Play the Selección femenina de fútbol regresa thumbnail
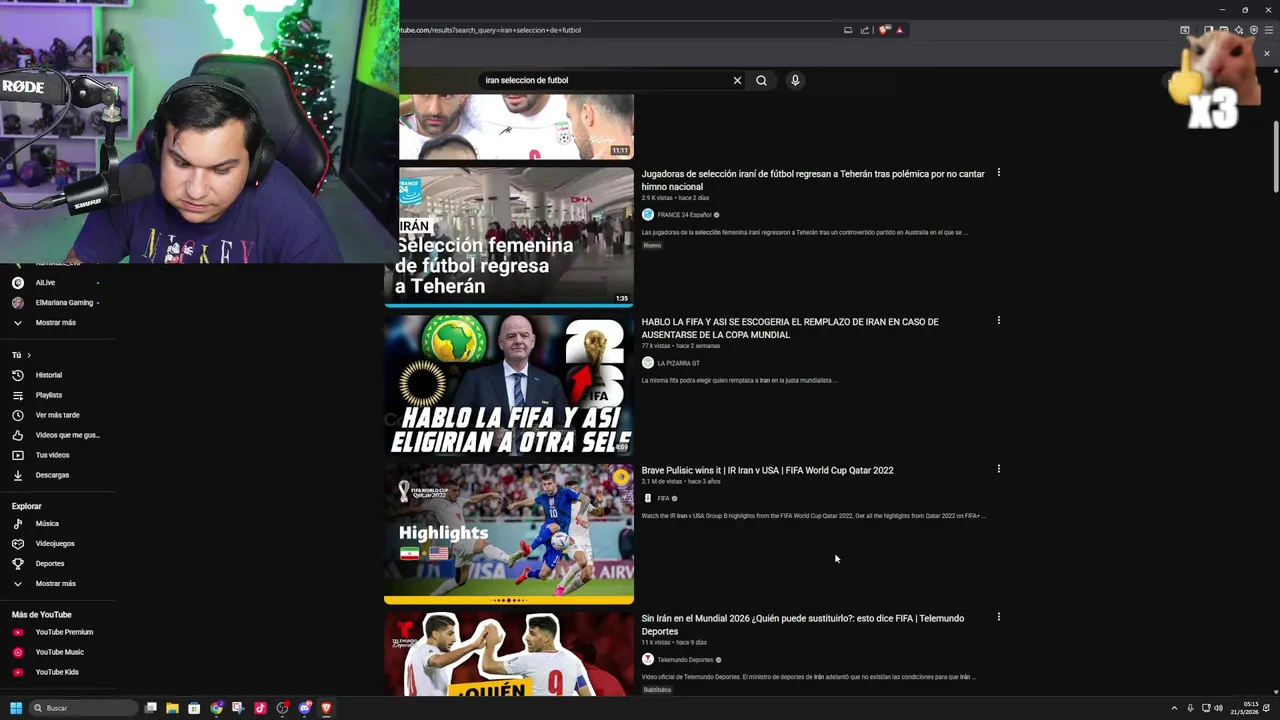This screenshot has height=720, width=1280. (509, 236)
